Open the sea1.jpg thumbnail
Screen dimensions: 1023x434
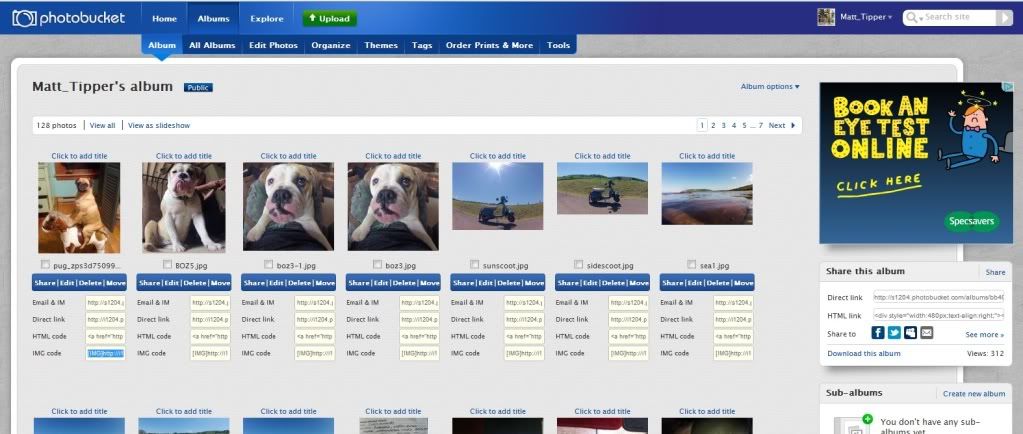click(707, 194)
